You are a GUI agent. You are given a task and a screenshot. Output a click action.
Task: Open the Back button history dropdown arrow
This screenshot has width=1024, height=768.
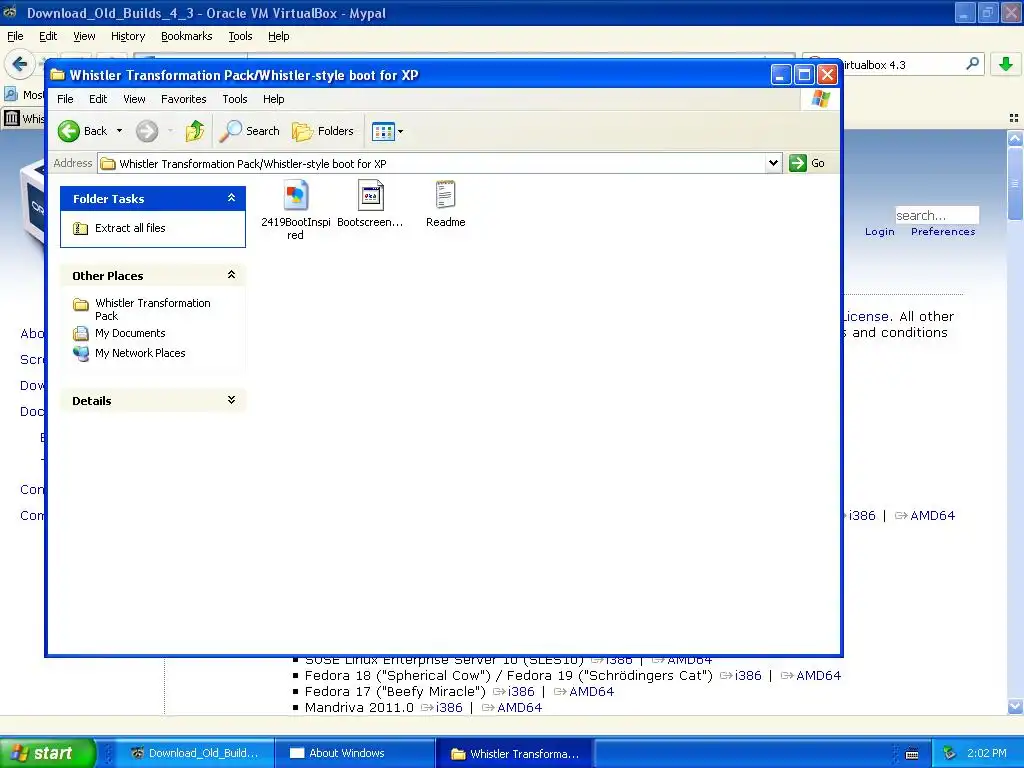pyautogui.click(x=120, y=131)
